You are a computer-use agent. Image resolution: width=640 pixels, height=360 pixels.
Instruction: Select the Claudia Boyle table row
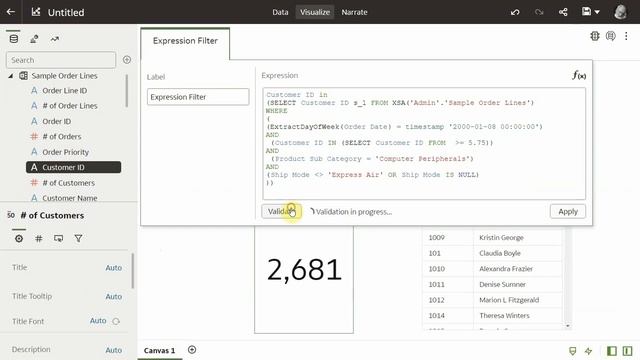pos(492,253)
